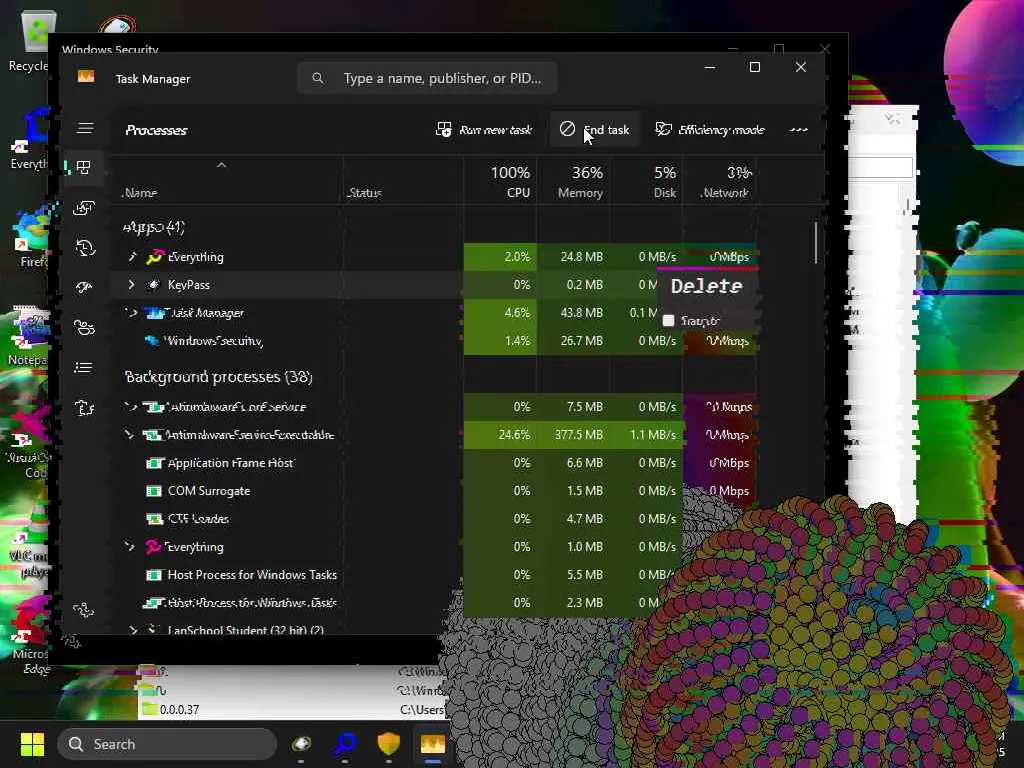Open the Windows Start menu
This screenshot has height=768, width=1024.
coord(32,744)
